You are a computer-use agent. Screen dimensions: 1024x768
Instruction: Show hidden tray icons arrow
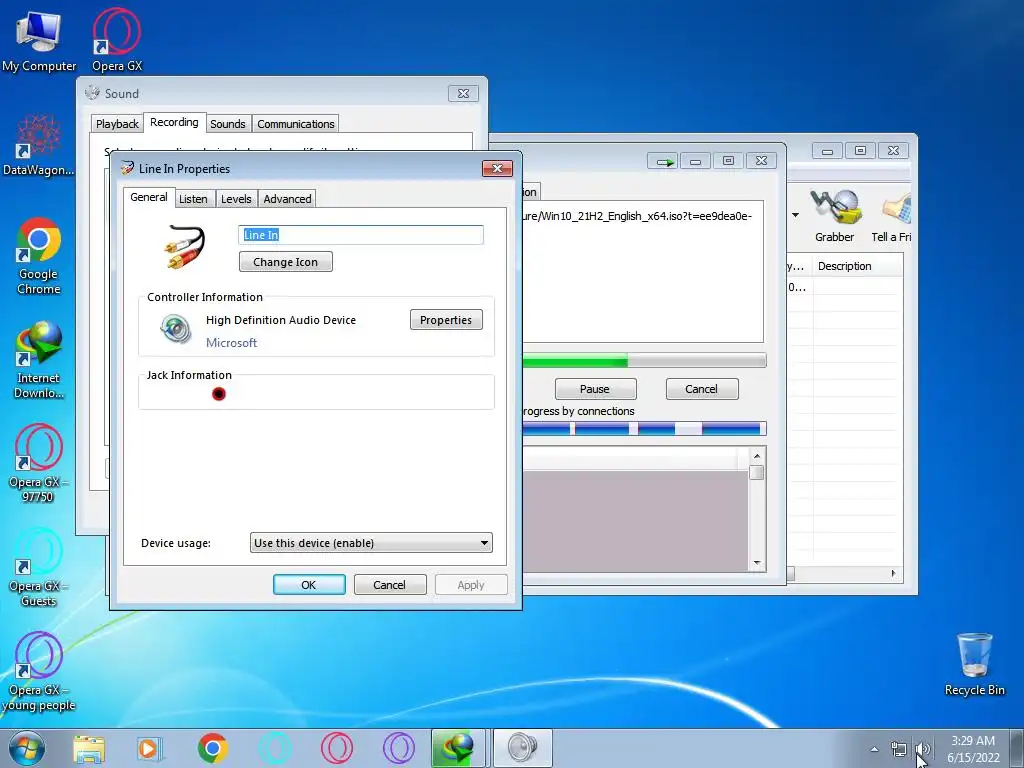(874, 749)
